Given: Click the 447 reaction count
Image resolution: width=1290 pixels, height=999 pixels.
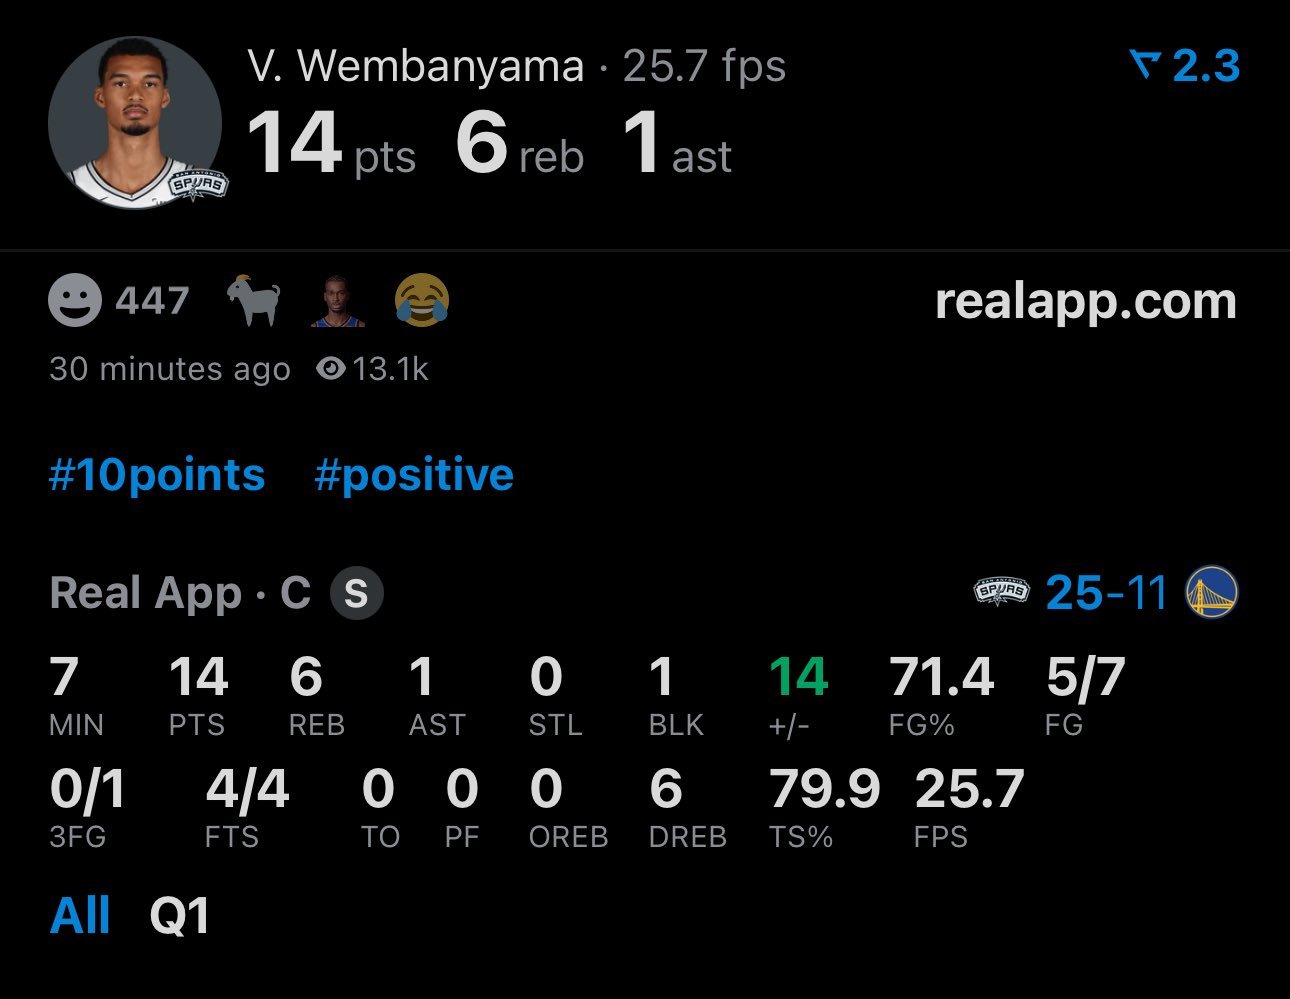Looking at the screenshot, I should (x=154, y=298).
